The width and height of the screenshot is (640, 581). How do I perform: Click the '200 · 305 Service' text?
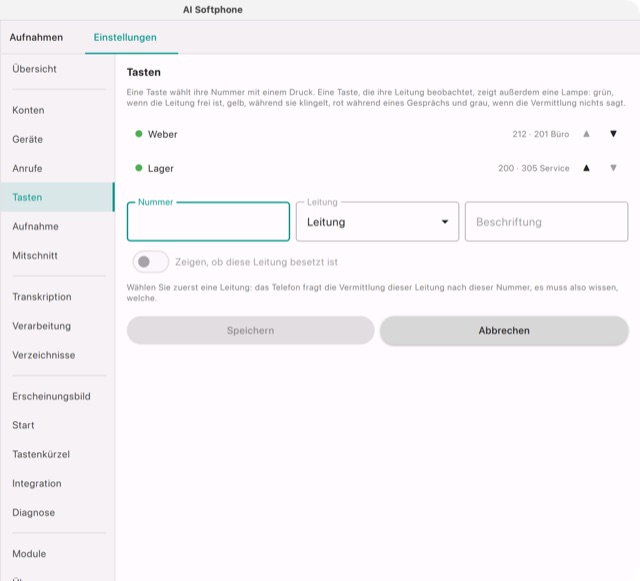pos(533,168)
